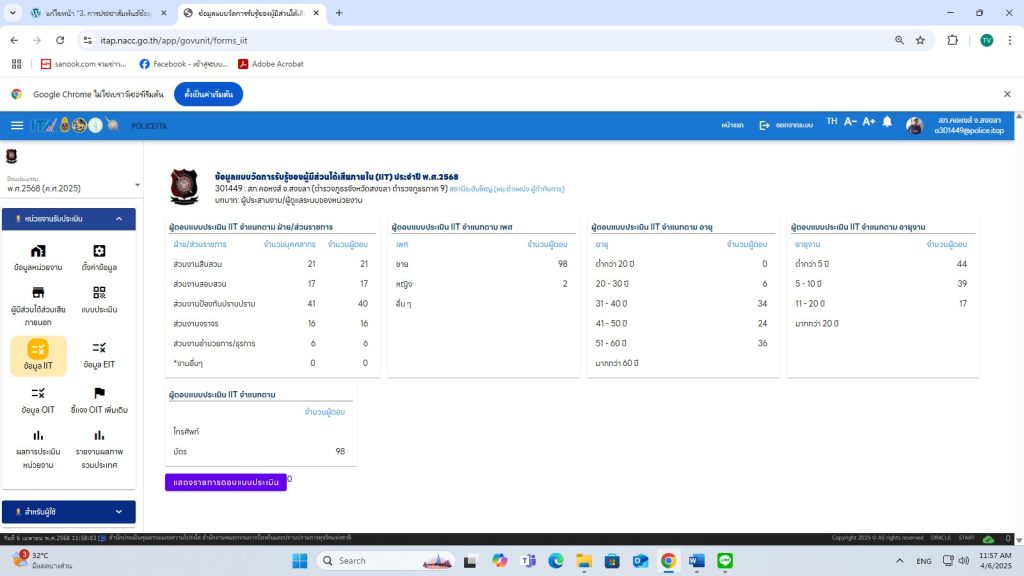Click the purple แสดงรายการตอบแบบประเมิน button

coord(225,482)
